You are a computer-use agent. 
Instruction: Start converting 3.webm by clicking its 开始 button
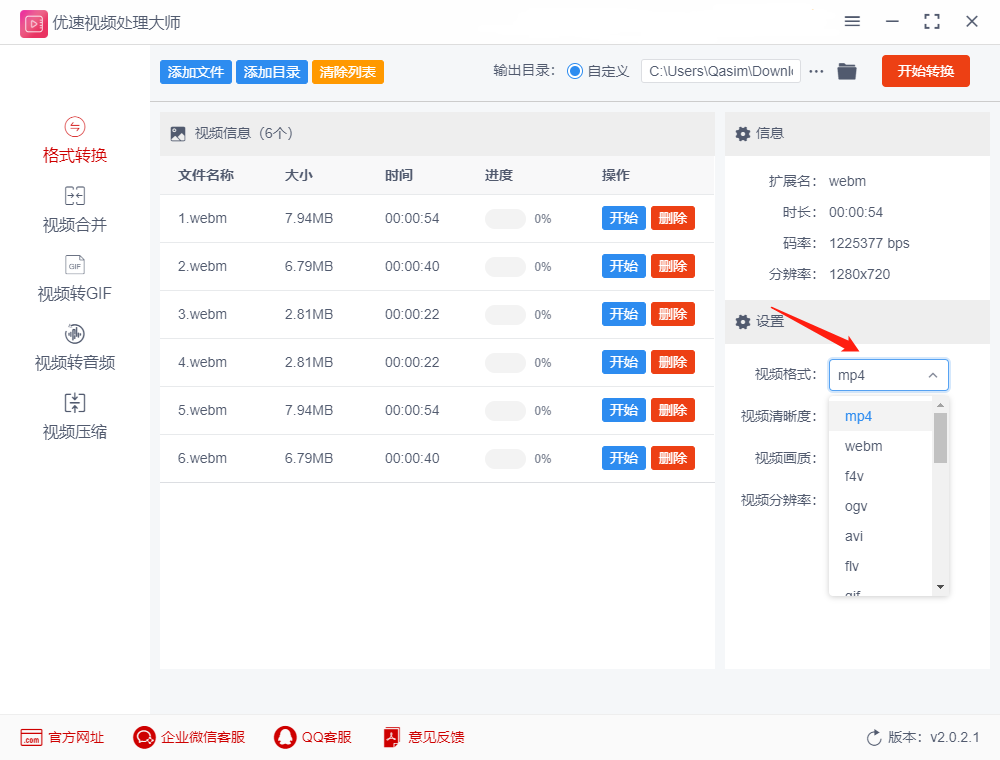(x=623, y=313)
